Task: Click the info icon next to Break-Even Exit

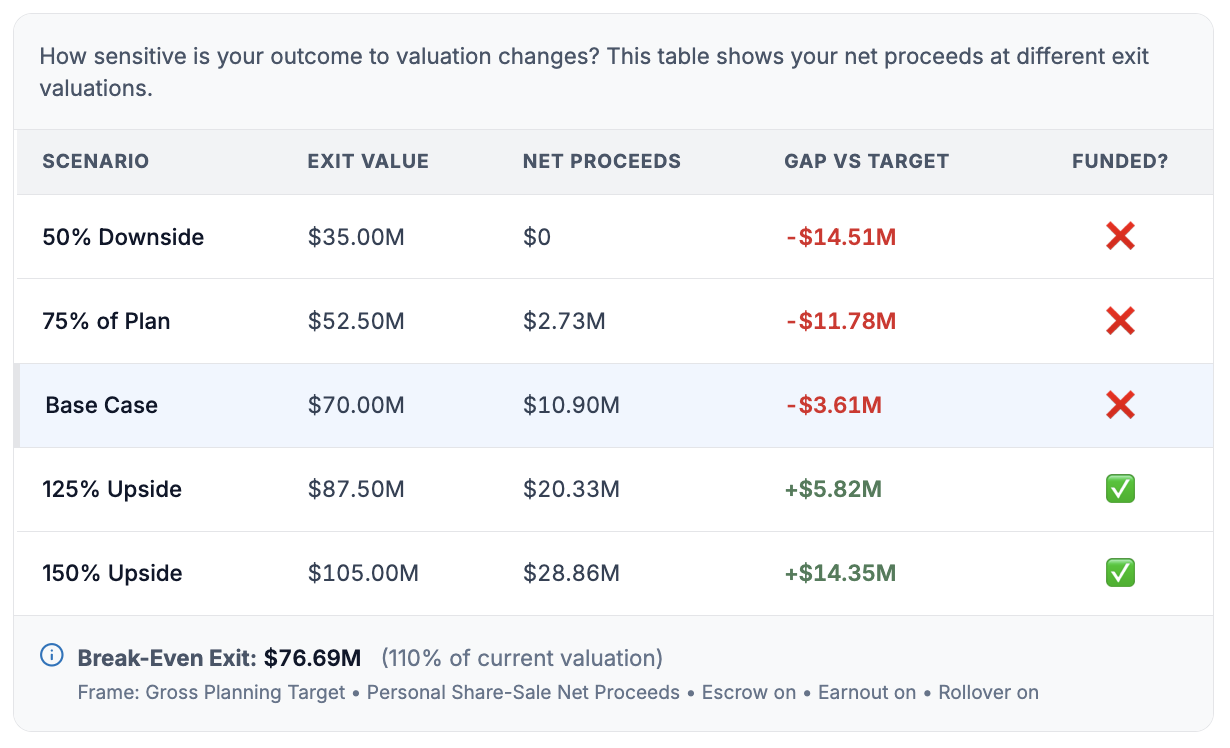Action: [x=51, y=656]
